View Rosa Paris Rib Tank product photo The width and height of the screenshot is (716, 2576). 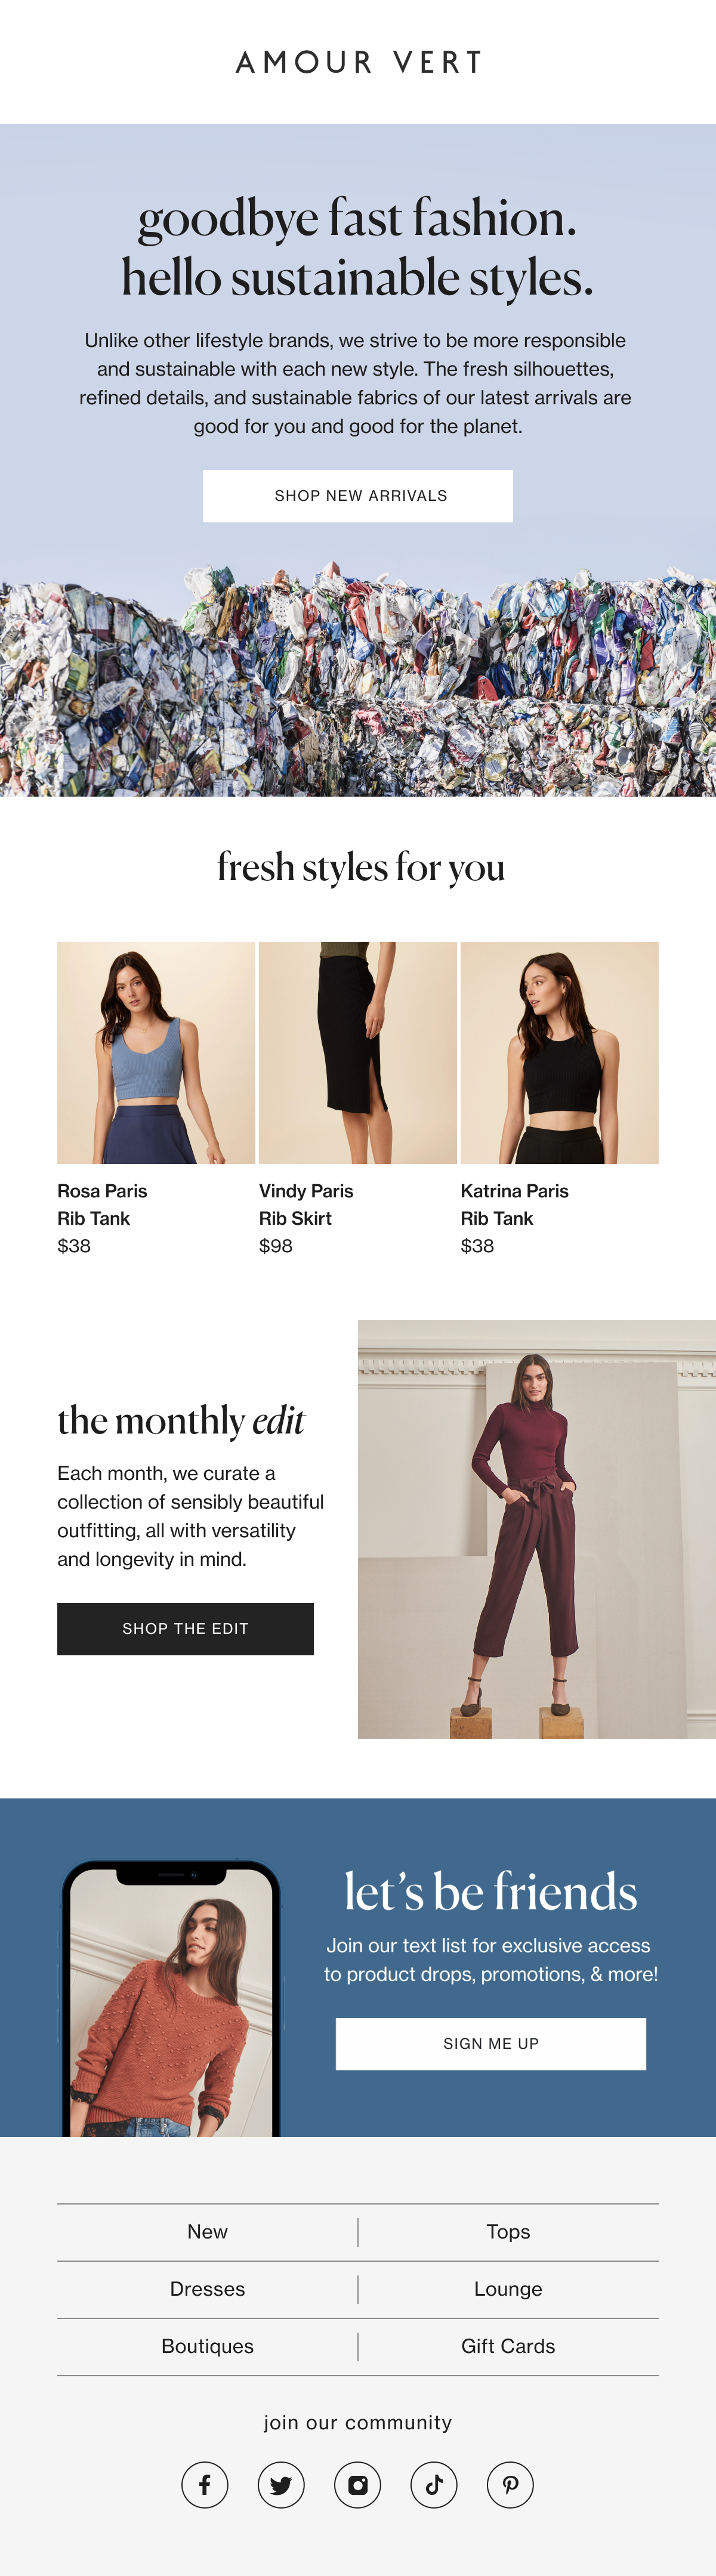[x=156, y=1053]
